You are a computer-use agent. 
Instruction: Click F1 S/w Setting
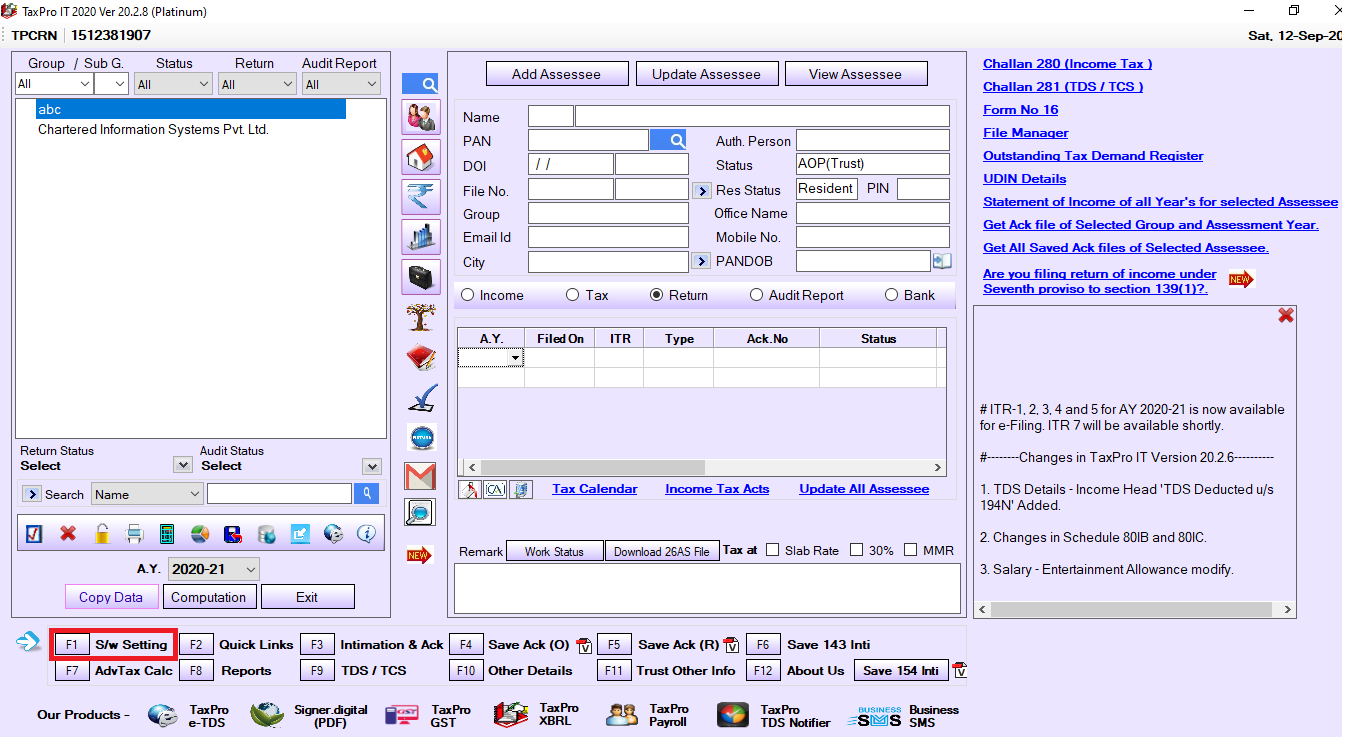tap(113, 645)
